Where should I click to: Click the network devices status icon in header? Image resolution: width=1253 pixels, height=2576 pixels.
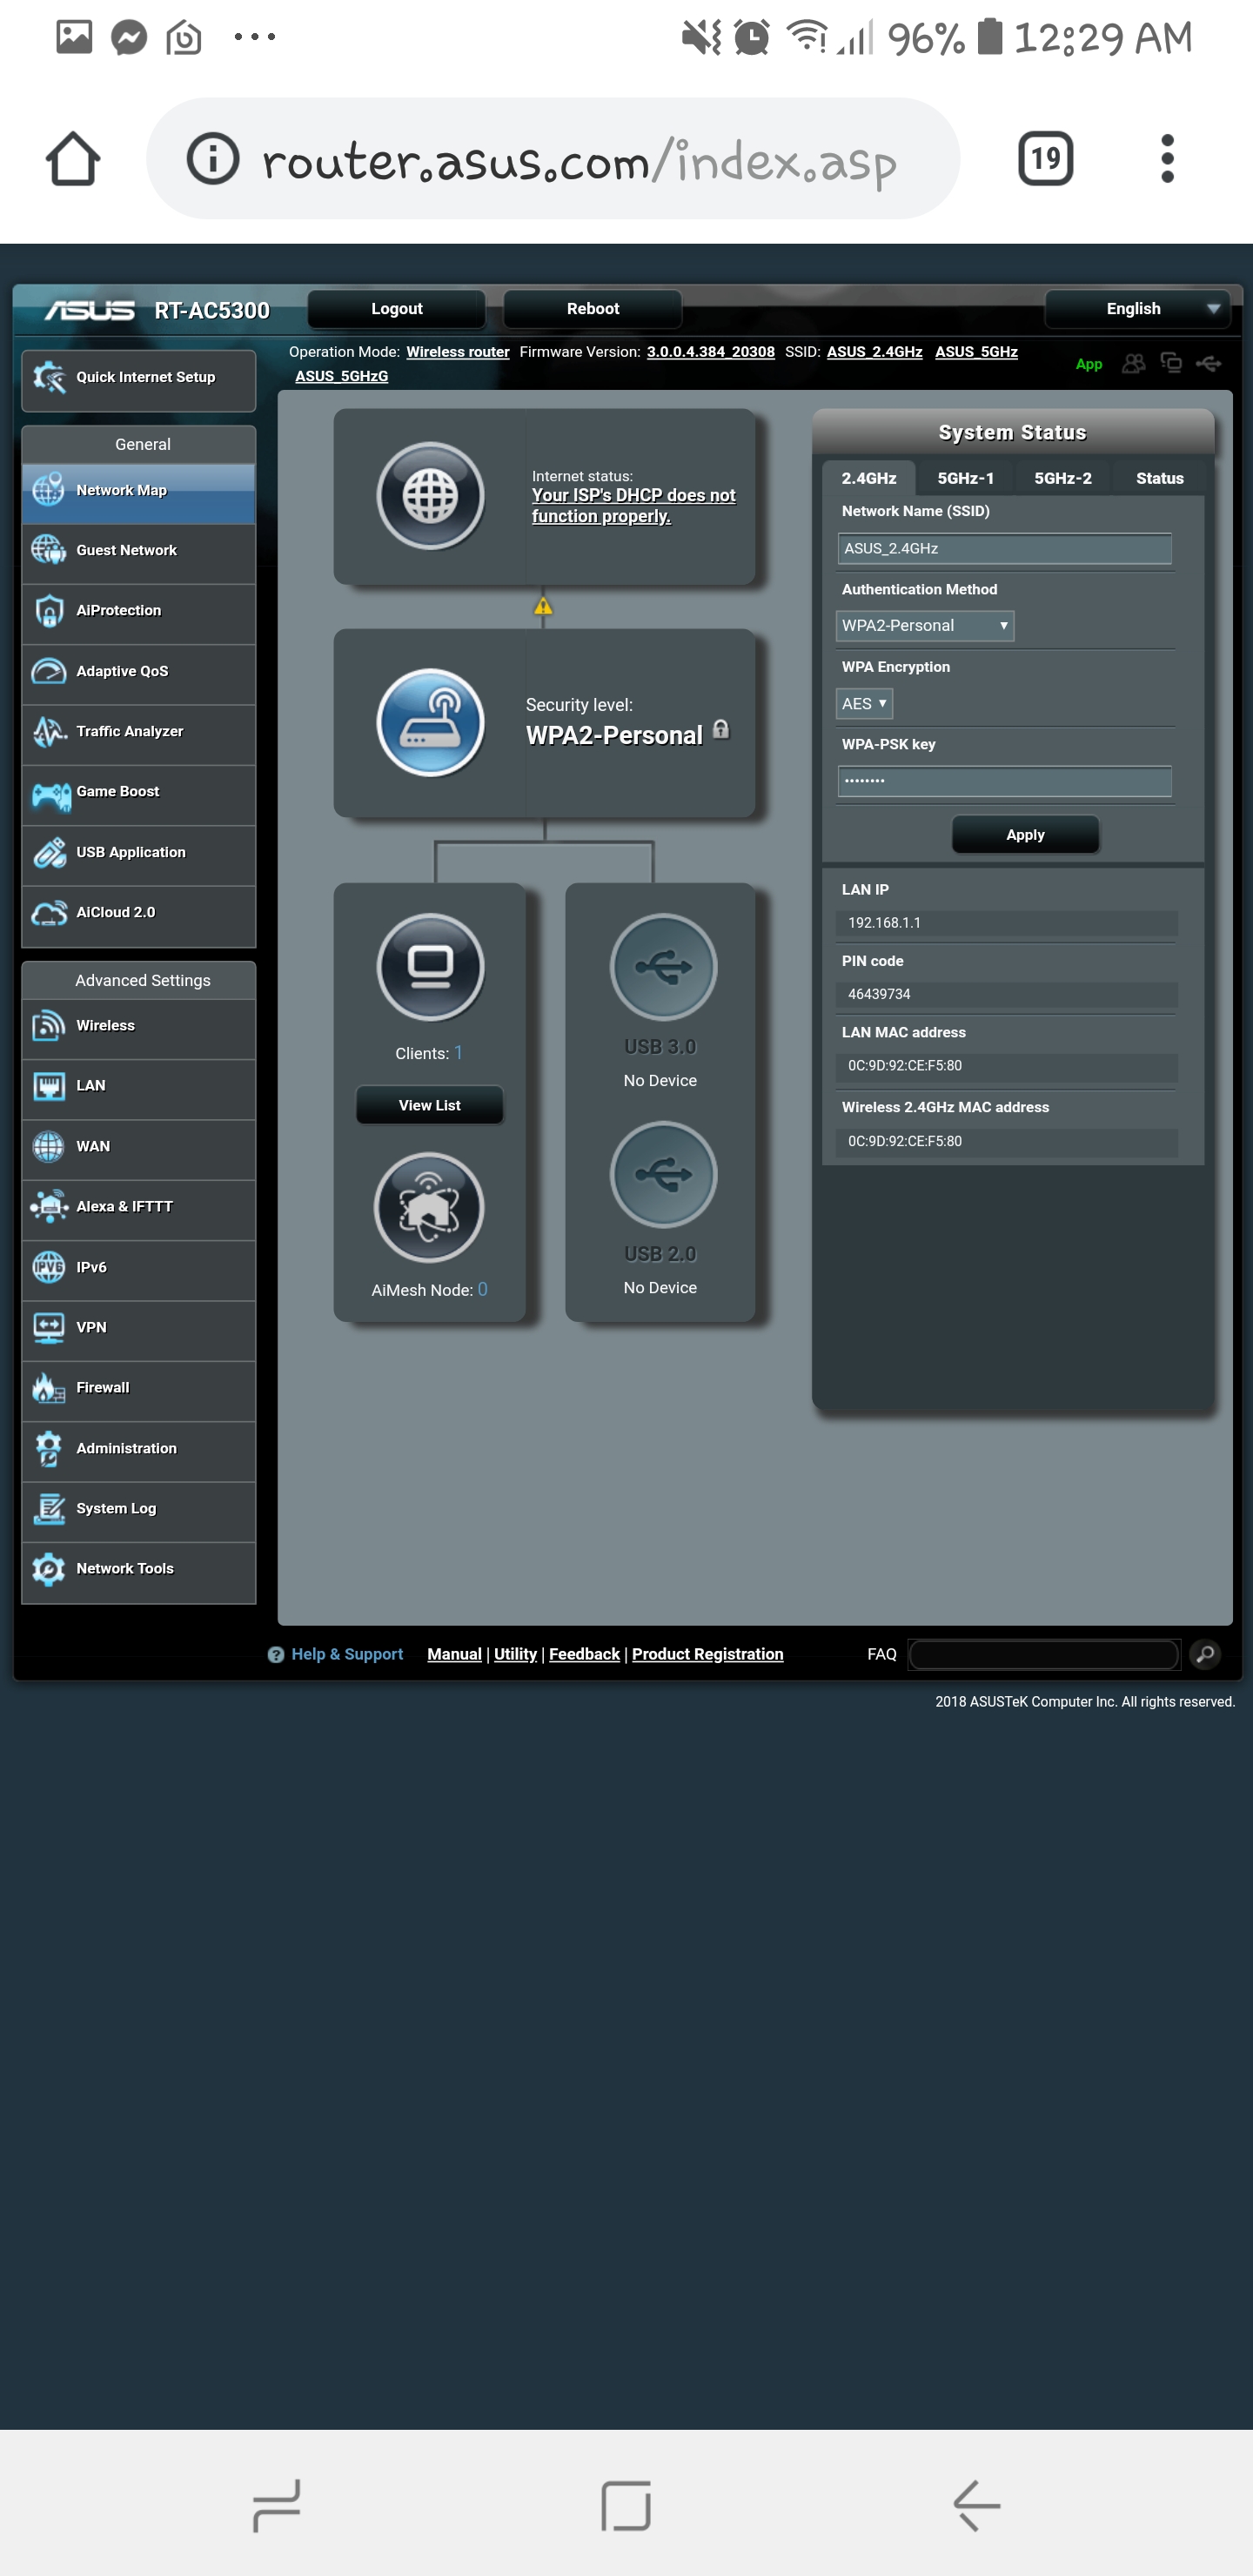pos(1171,363)
